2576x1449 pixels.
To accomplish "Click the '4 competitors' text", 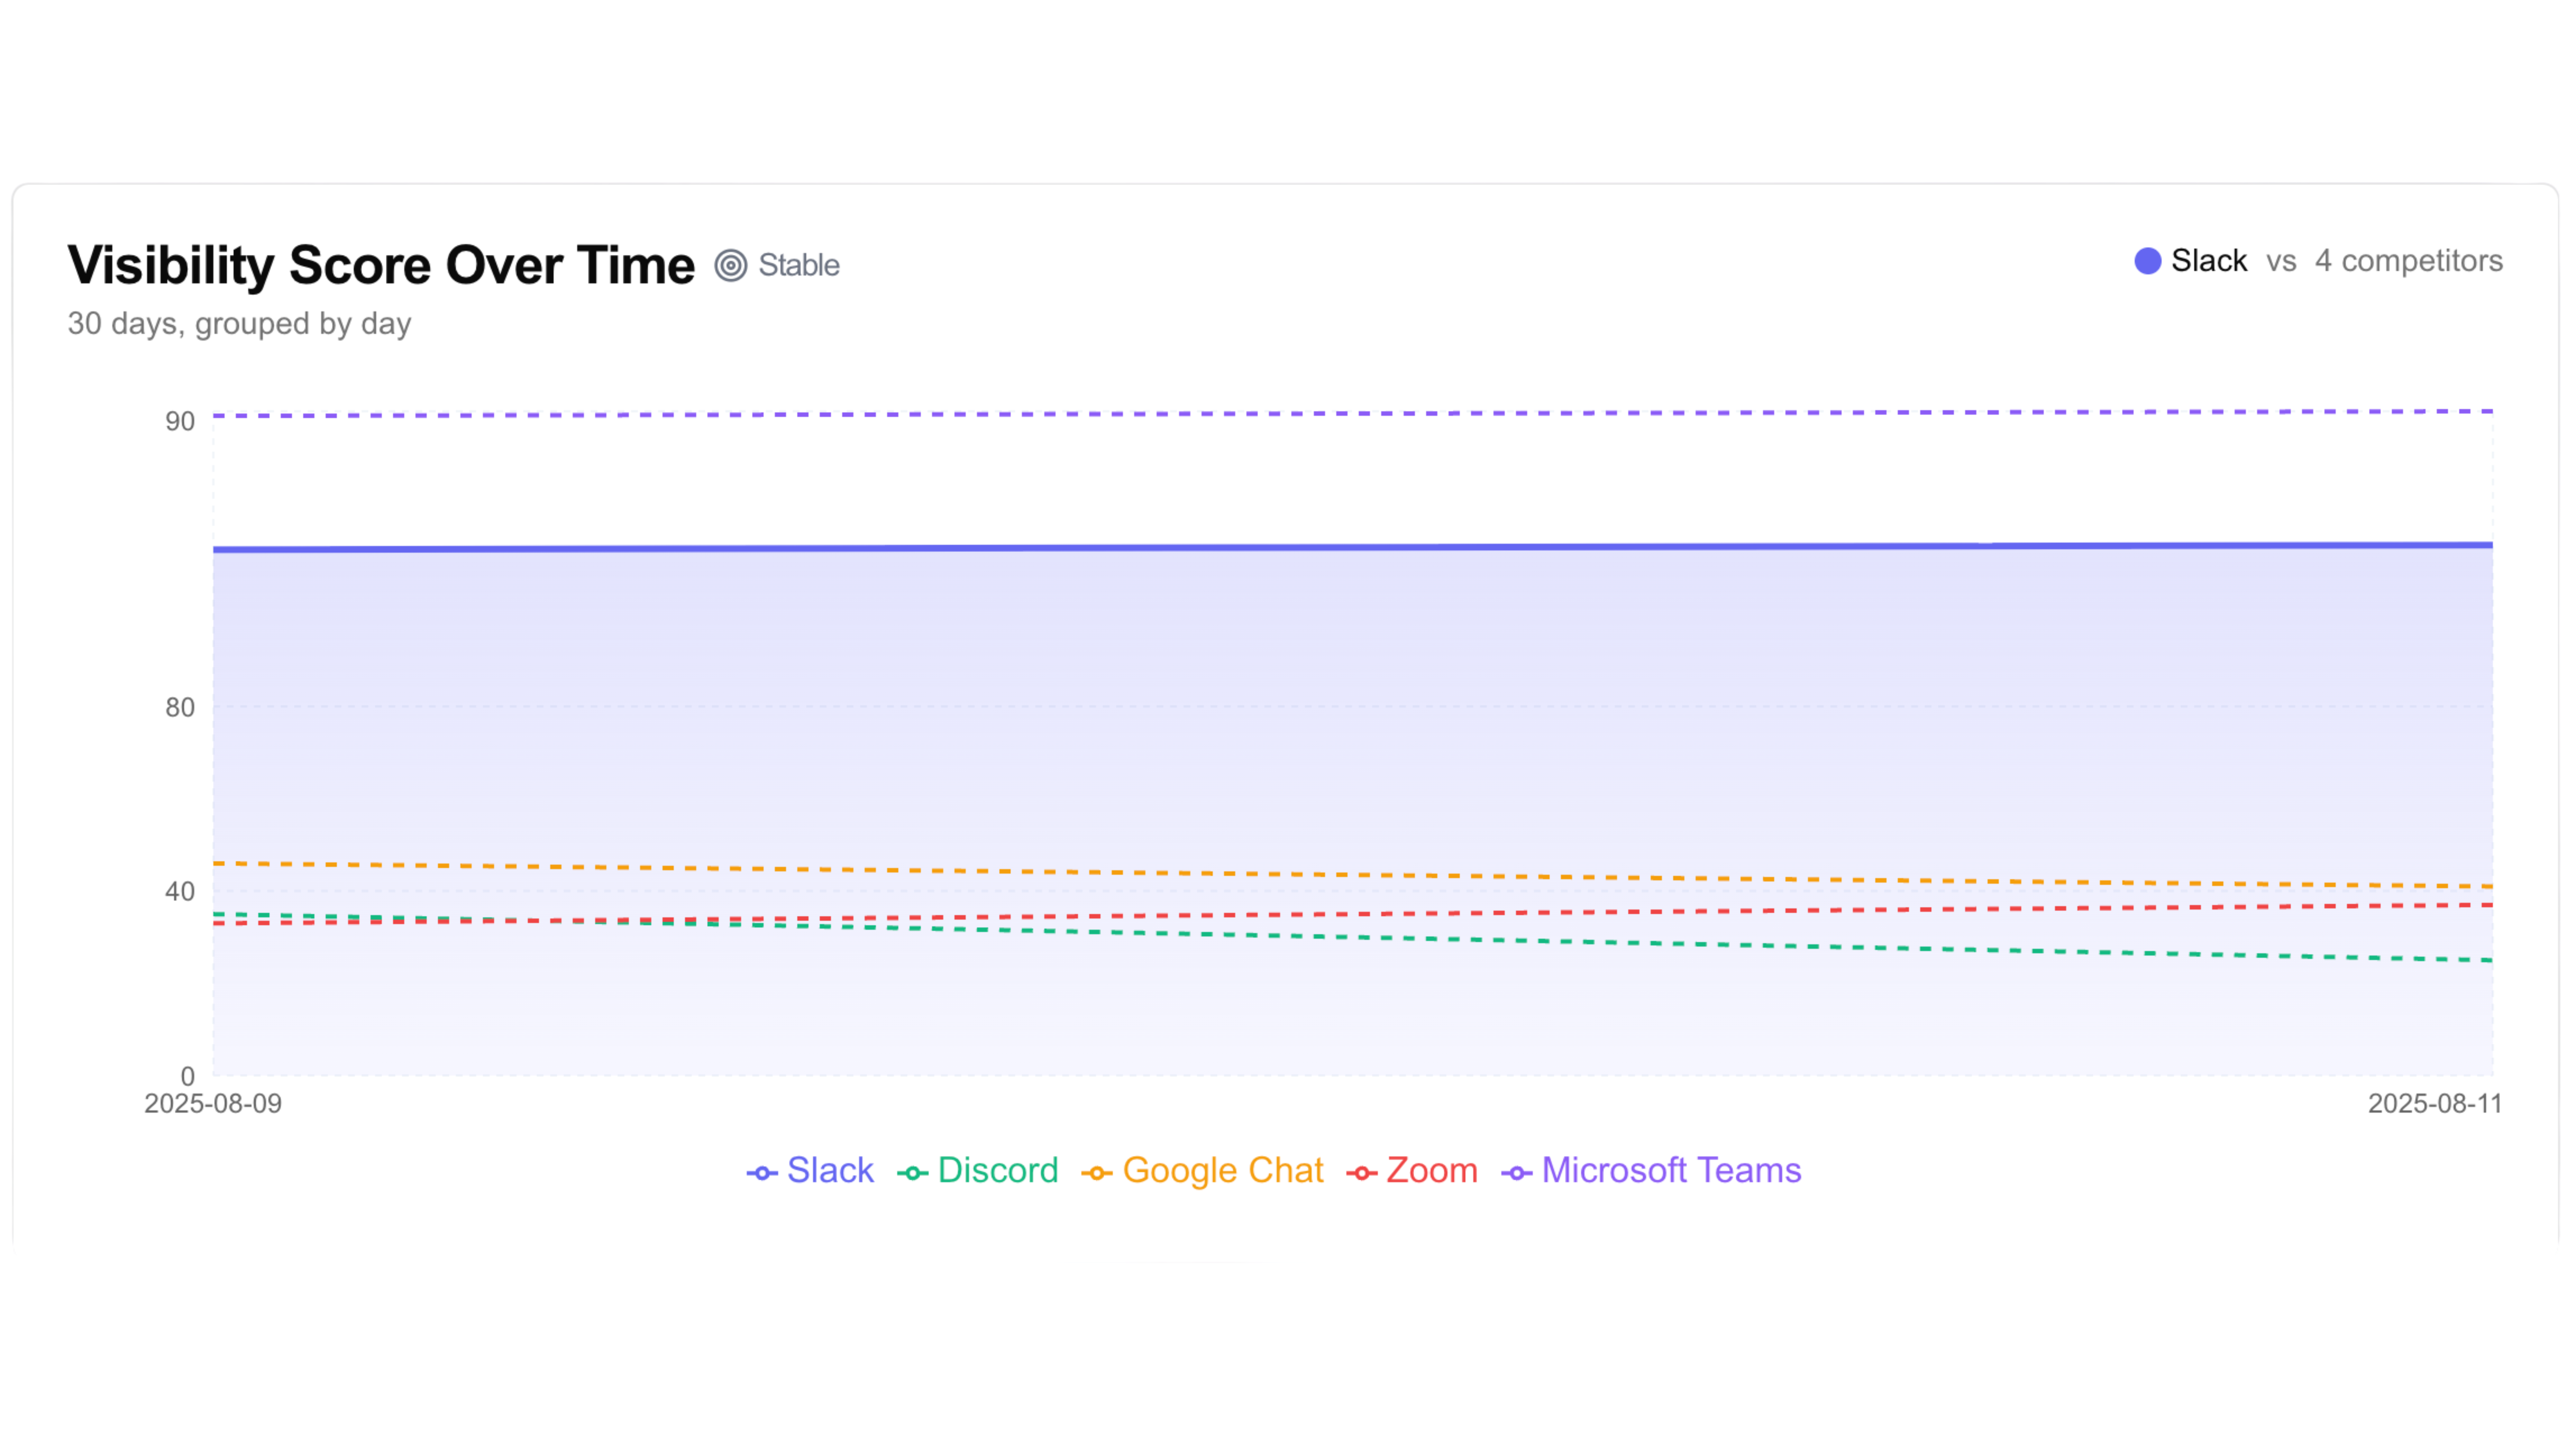I will [x=2408, y=261].
